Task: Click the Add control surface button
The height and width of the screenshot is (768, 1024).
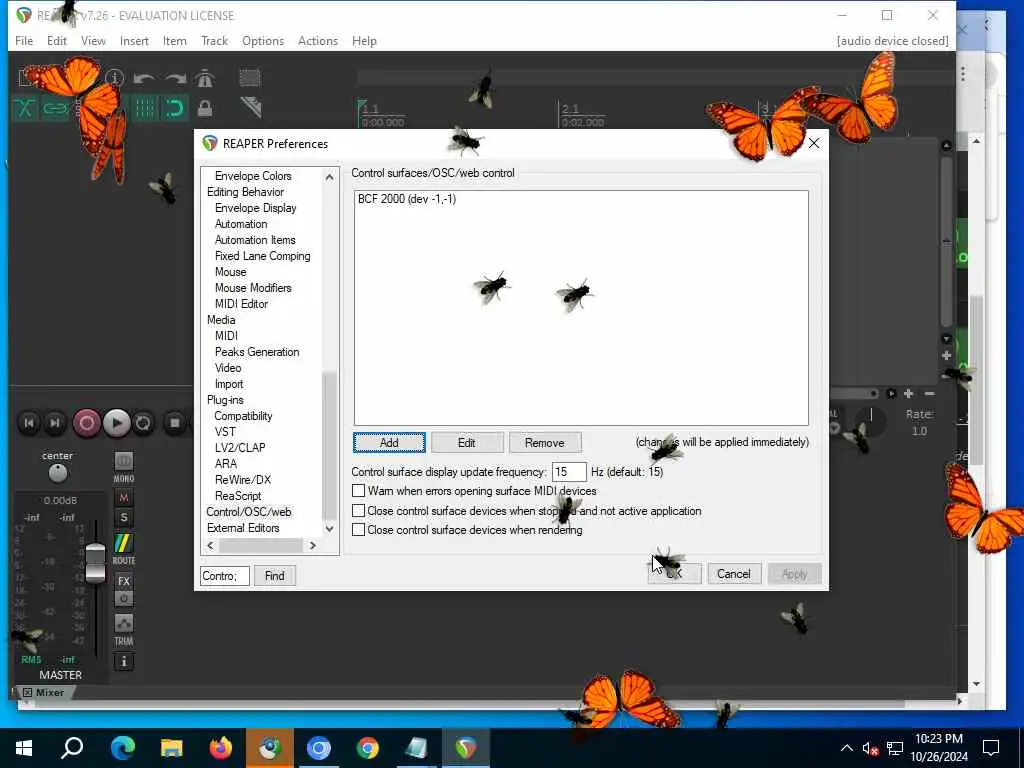Action: 389,443
